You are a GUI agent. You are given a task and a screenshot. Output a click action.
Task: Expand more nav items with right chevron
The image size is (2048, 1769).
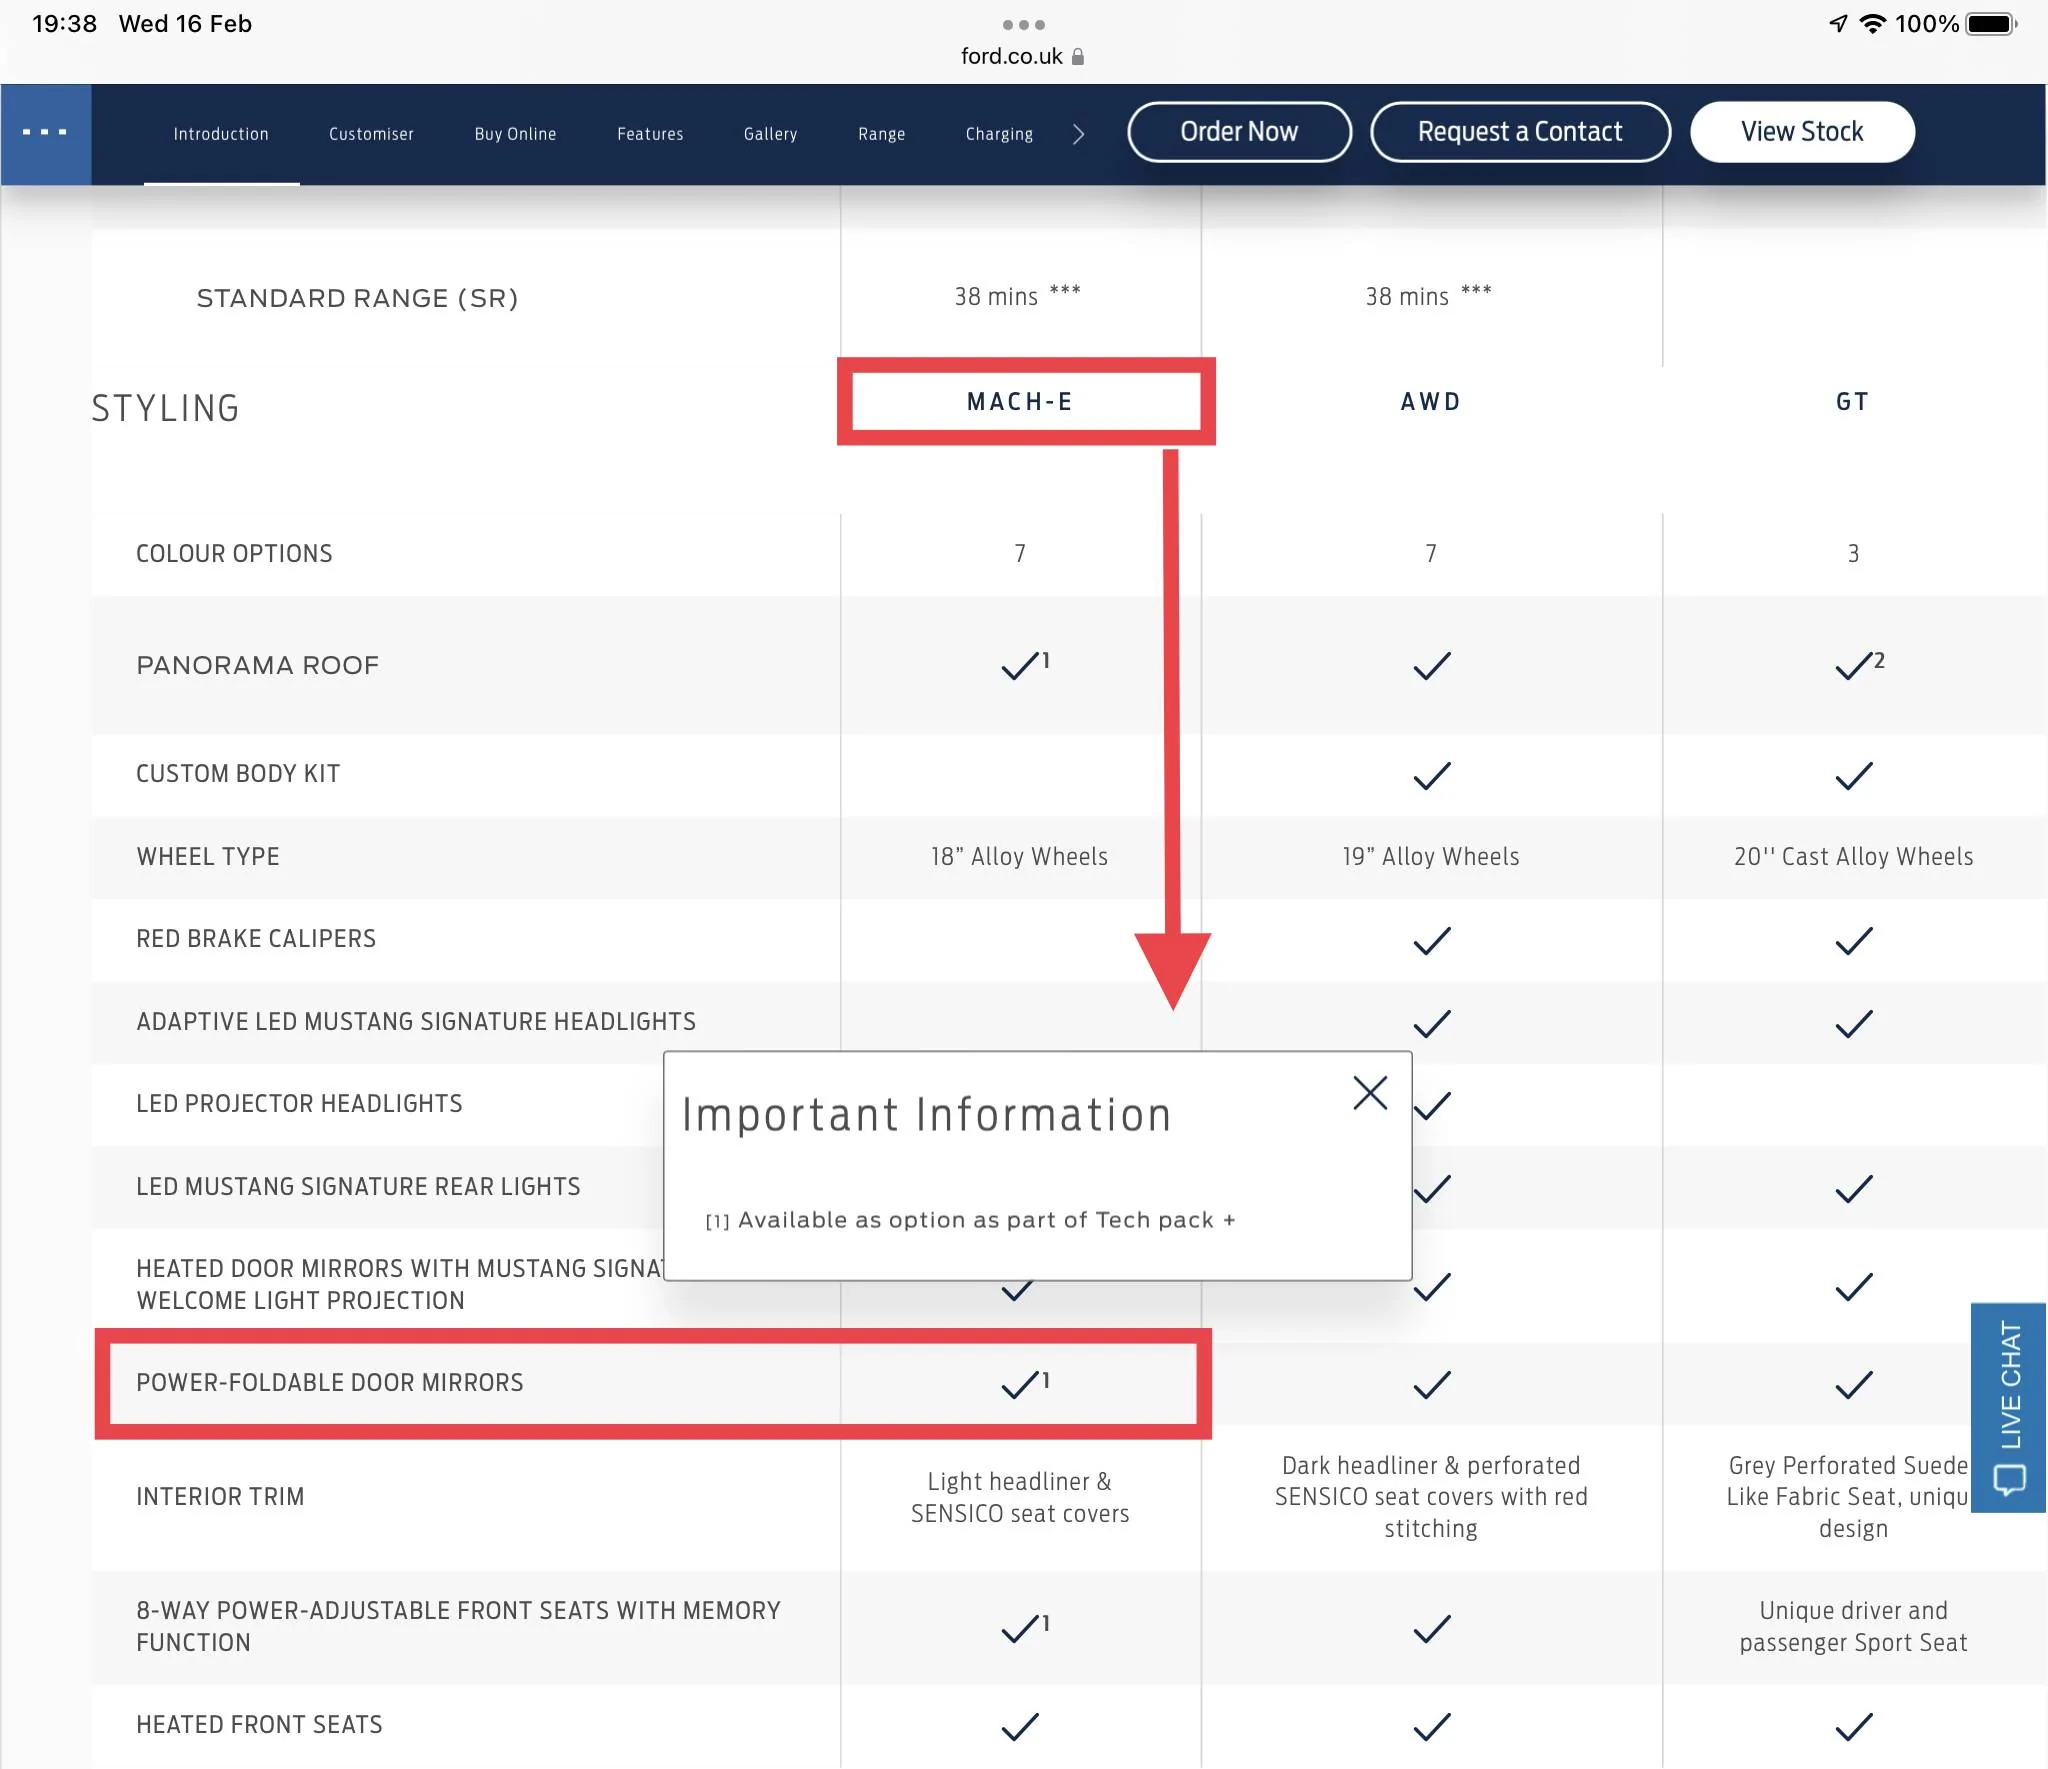click(x=1078, y=134)
